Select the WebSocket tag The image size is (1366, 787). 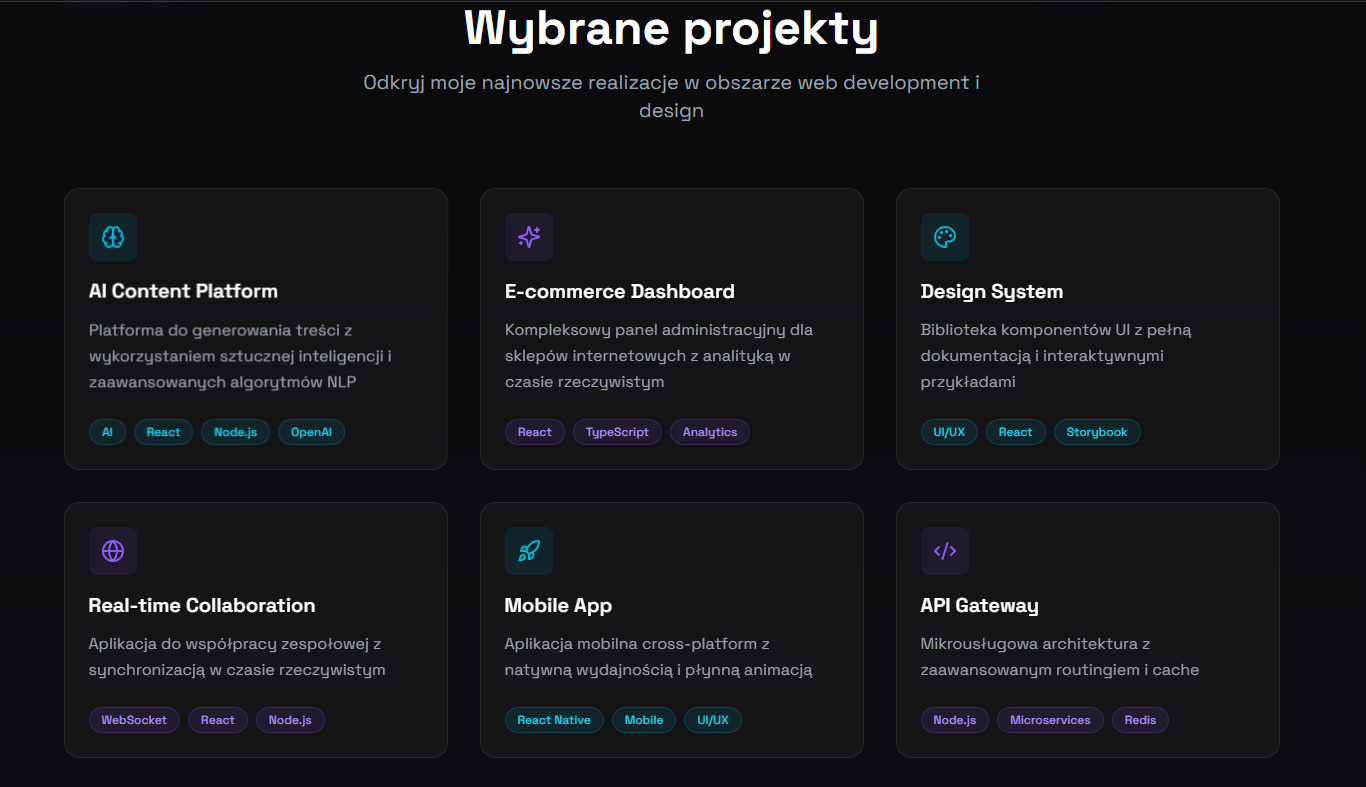click(134, 720)
